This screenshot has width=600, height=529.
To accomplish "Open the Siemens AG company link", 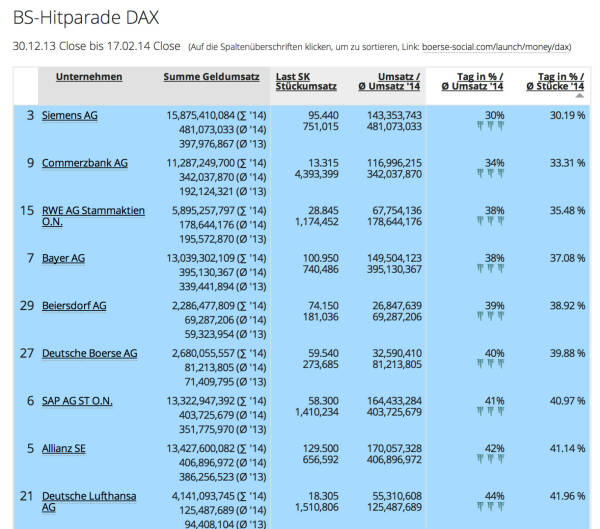I will (x=69, y=116).
